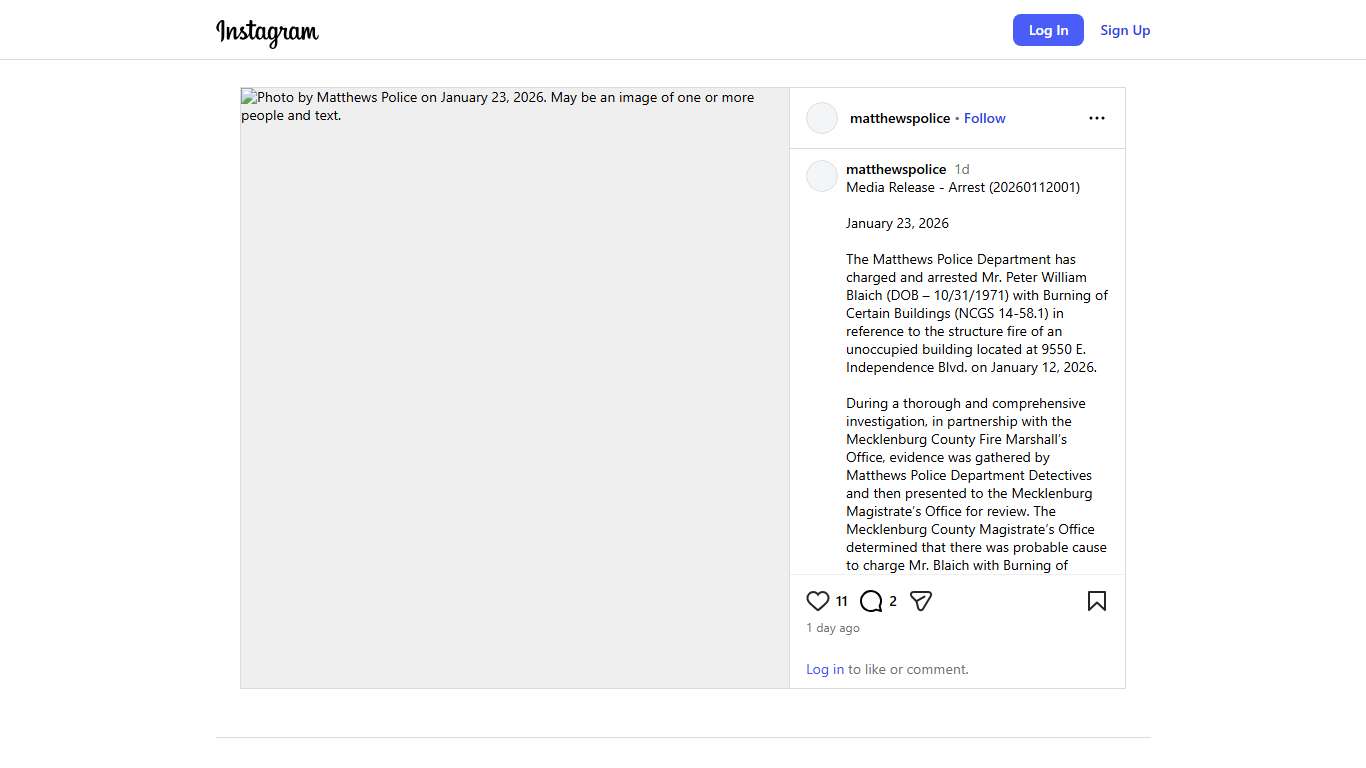1366x768 pixels.
Task: Click the caption avatar beside matthewspolice
Action: click(822, 176)
